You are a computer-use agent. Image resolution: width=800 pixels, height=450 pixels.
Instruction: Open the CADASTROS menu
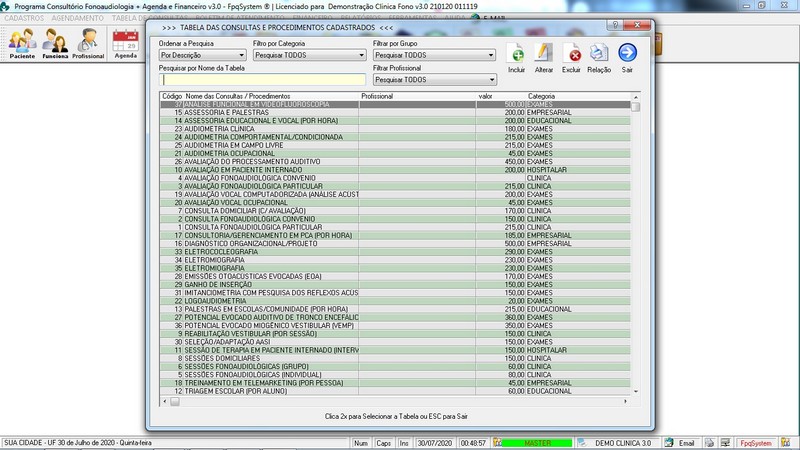(x=24, y=18)
